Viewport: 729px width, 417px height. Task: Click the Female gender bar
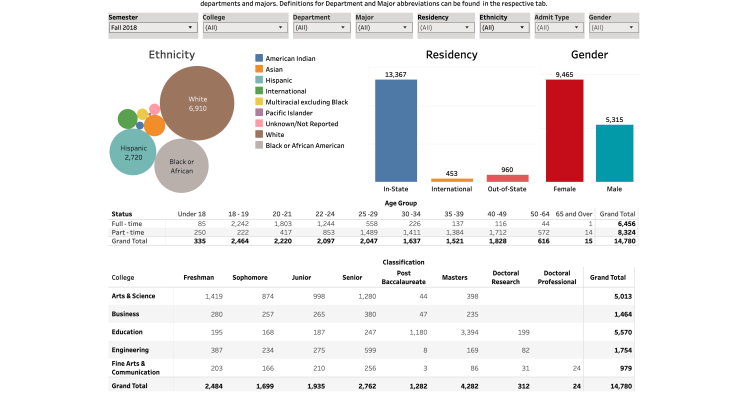click(x=564, y=130)
